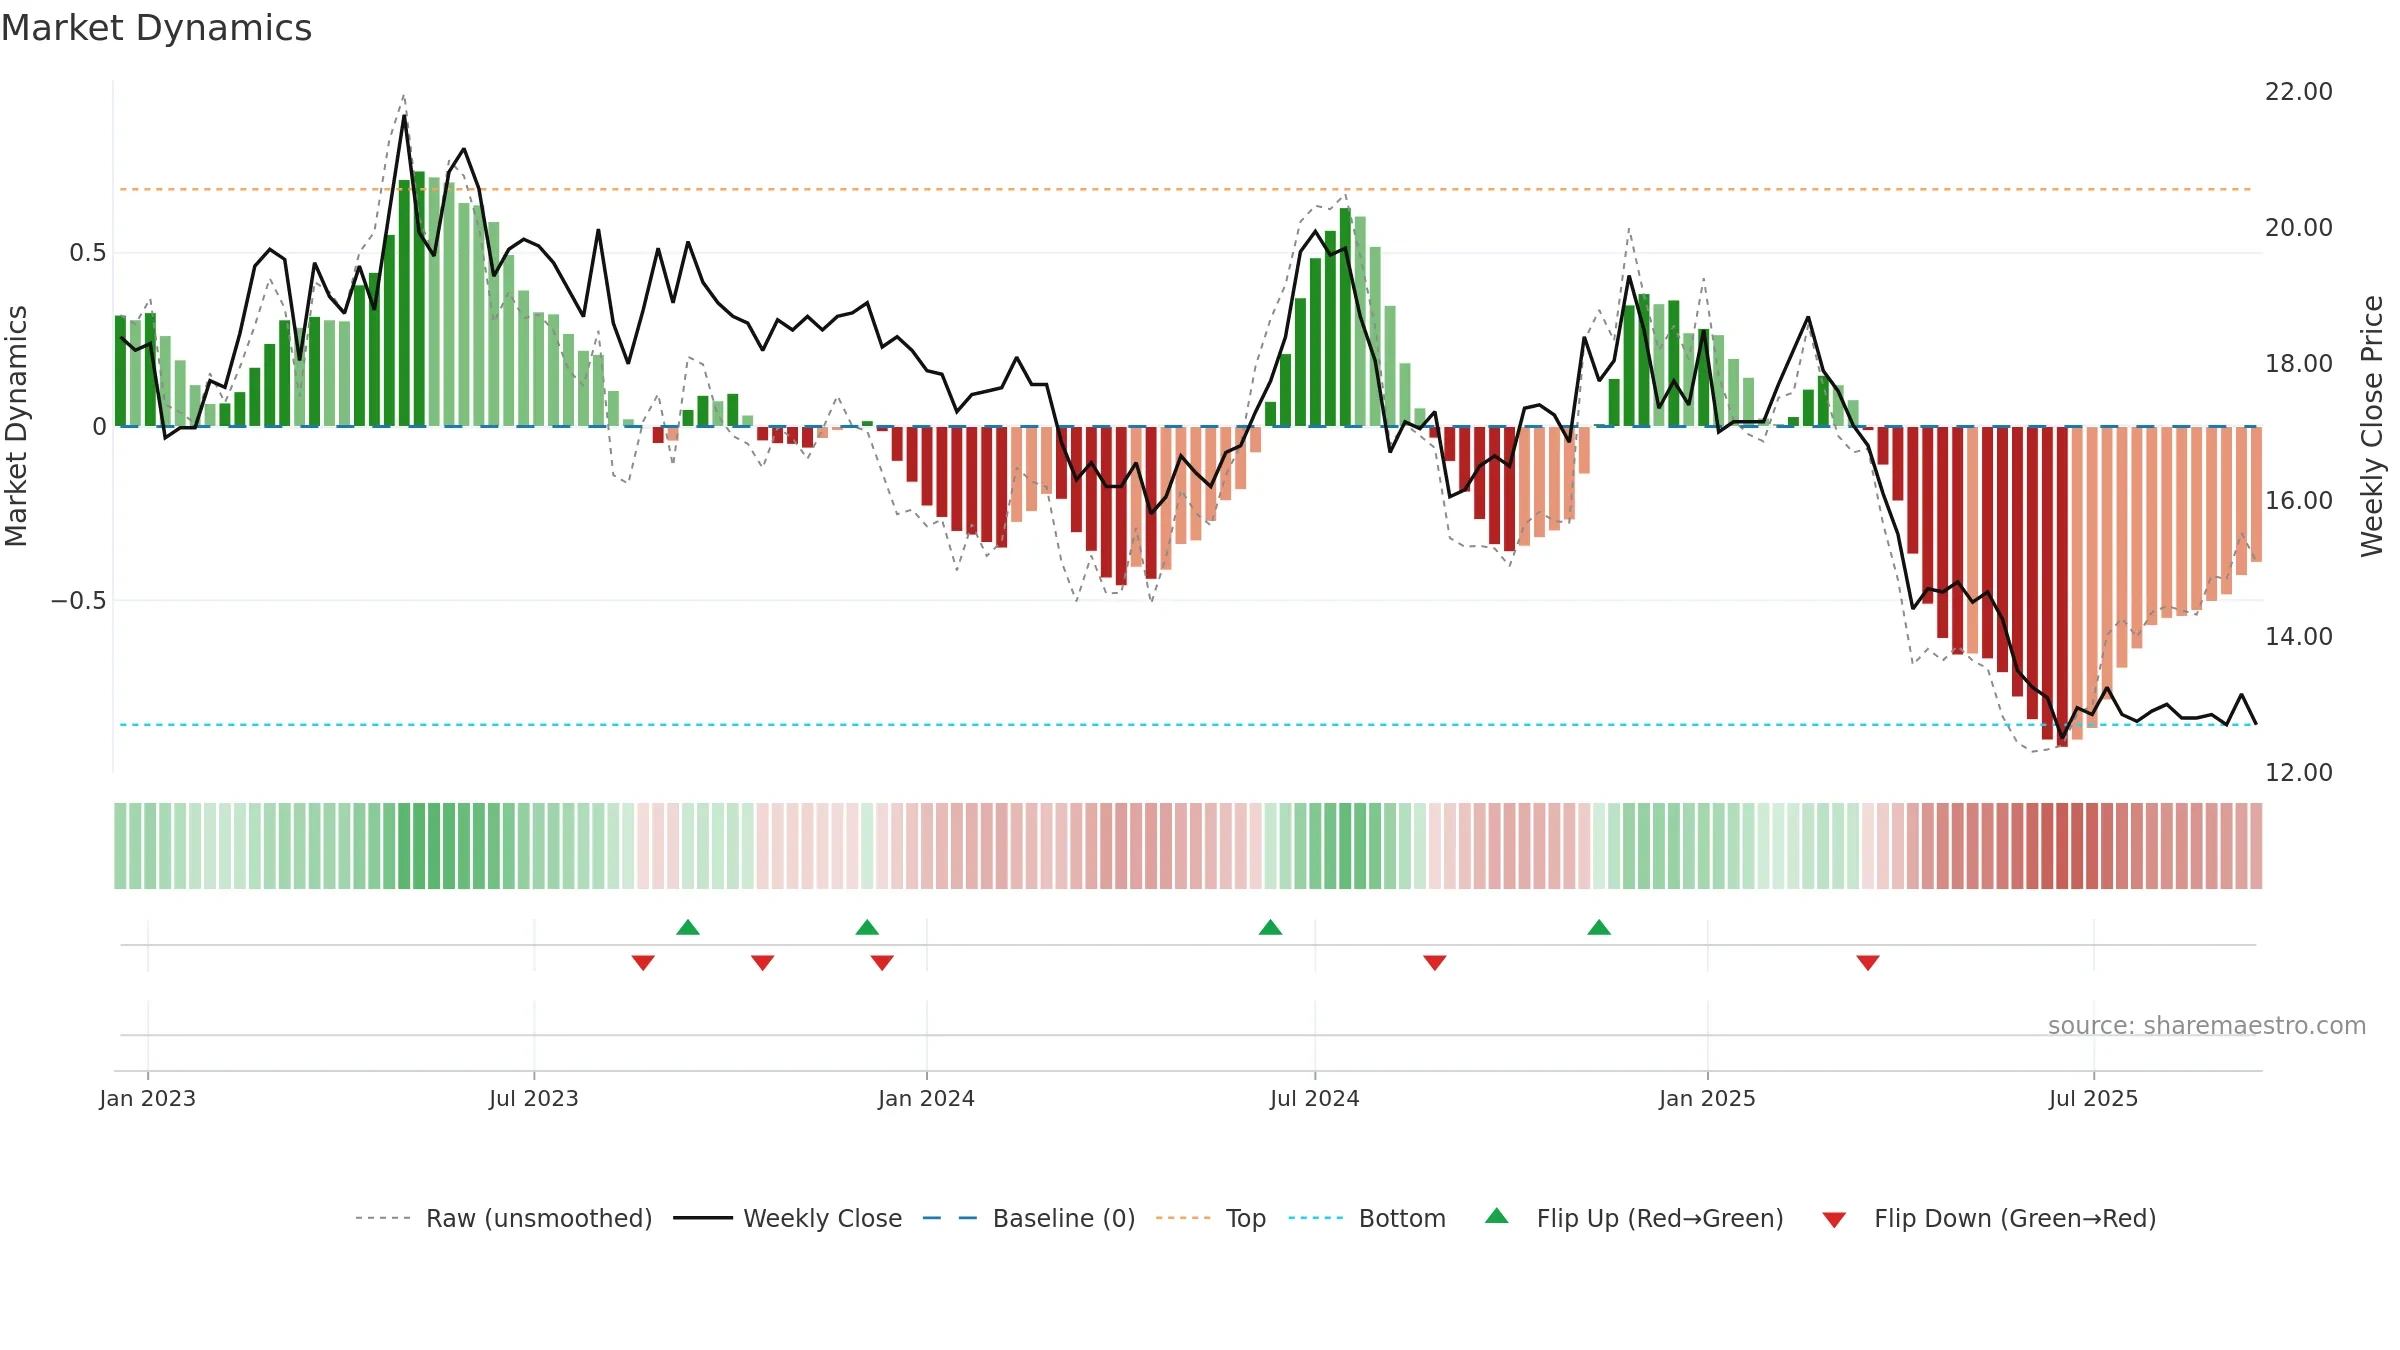The width and height of the screenshot is (2400, 1350).
Task: Click the Market Dynamics chart title
Action: click(156, 28)
